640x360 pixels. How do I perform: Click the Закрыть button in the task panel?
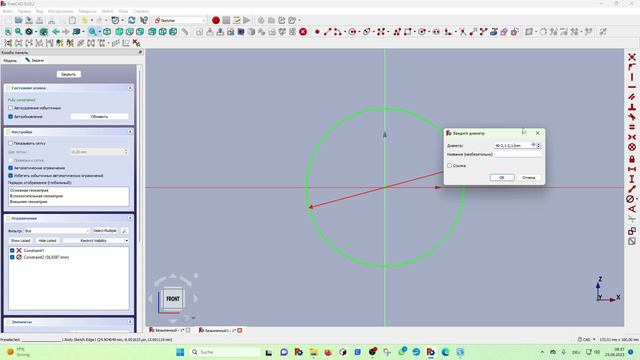[69, 74]
